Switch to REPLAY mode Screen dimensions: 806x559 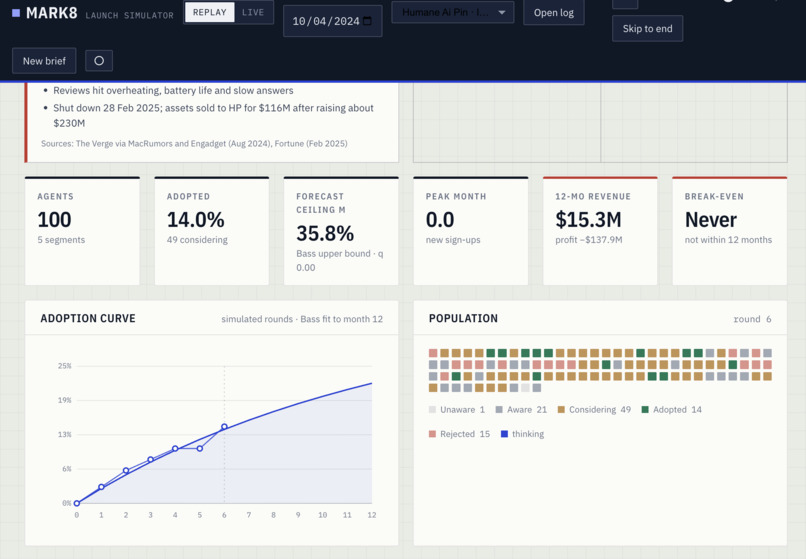click(209, 12)
